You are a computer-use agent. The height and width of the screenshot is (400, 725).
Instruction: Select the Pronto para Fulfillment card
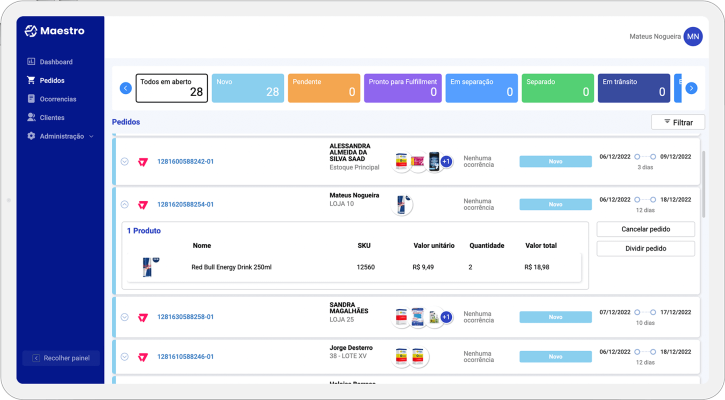[403, 88]
